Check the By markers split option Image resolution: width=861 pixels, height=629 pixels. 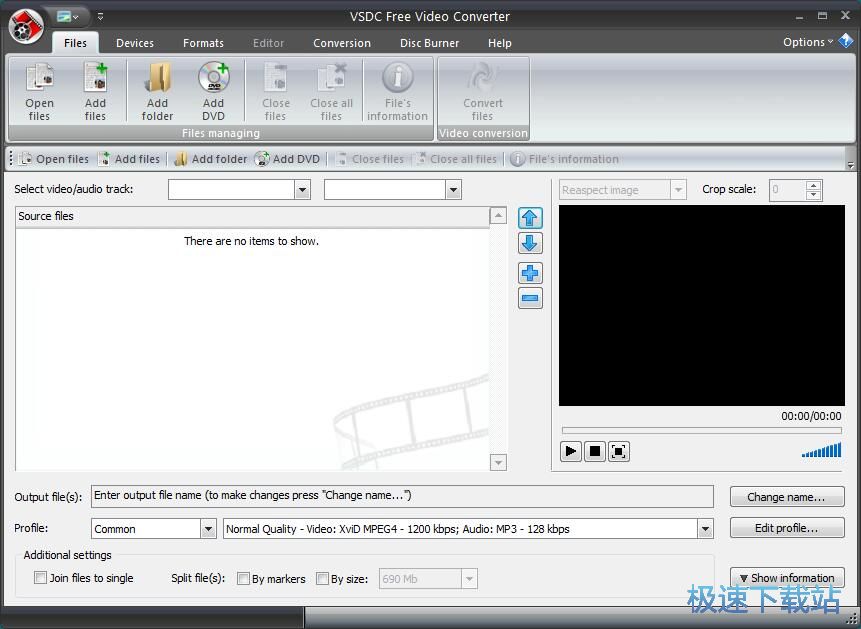pyautogui.click(x=243, y=578)
